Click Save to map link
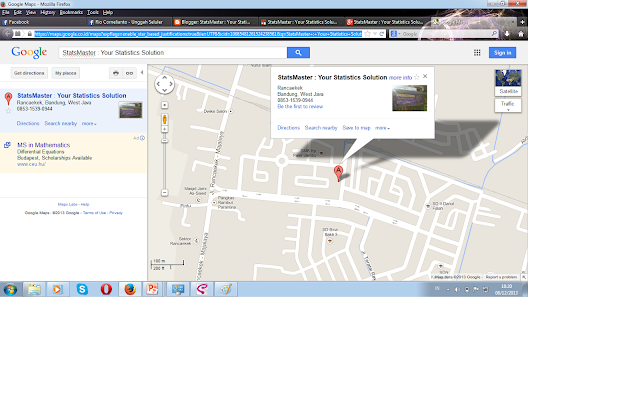The image size is (640, 402). click(356, 128)
